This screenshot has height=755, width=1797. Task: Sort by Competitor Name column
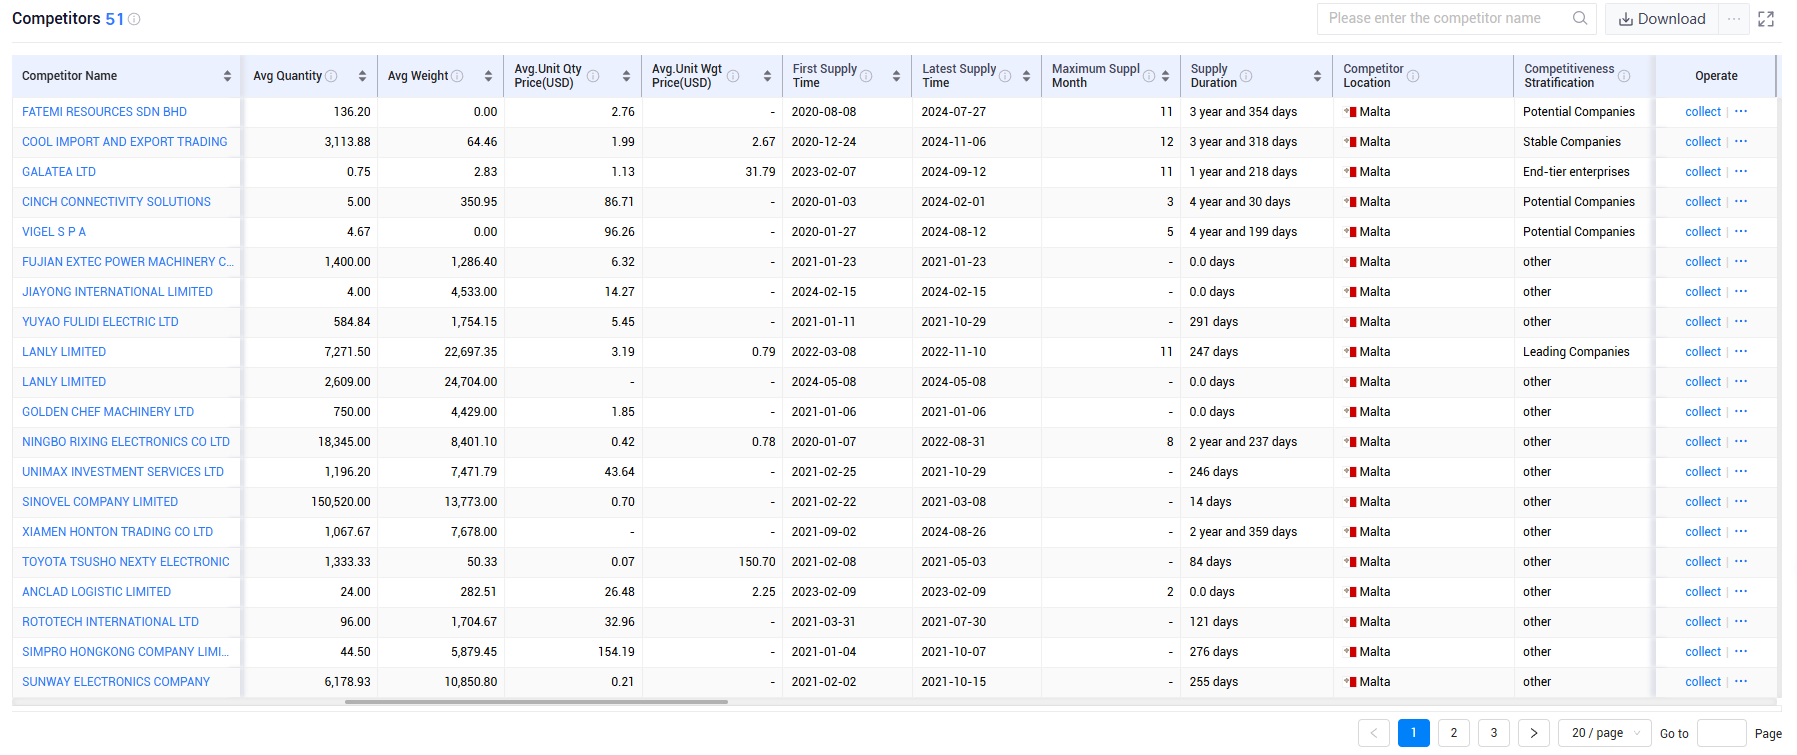tap(227, 76)
